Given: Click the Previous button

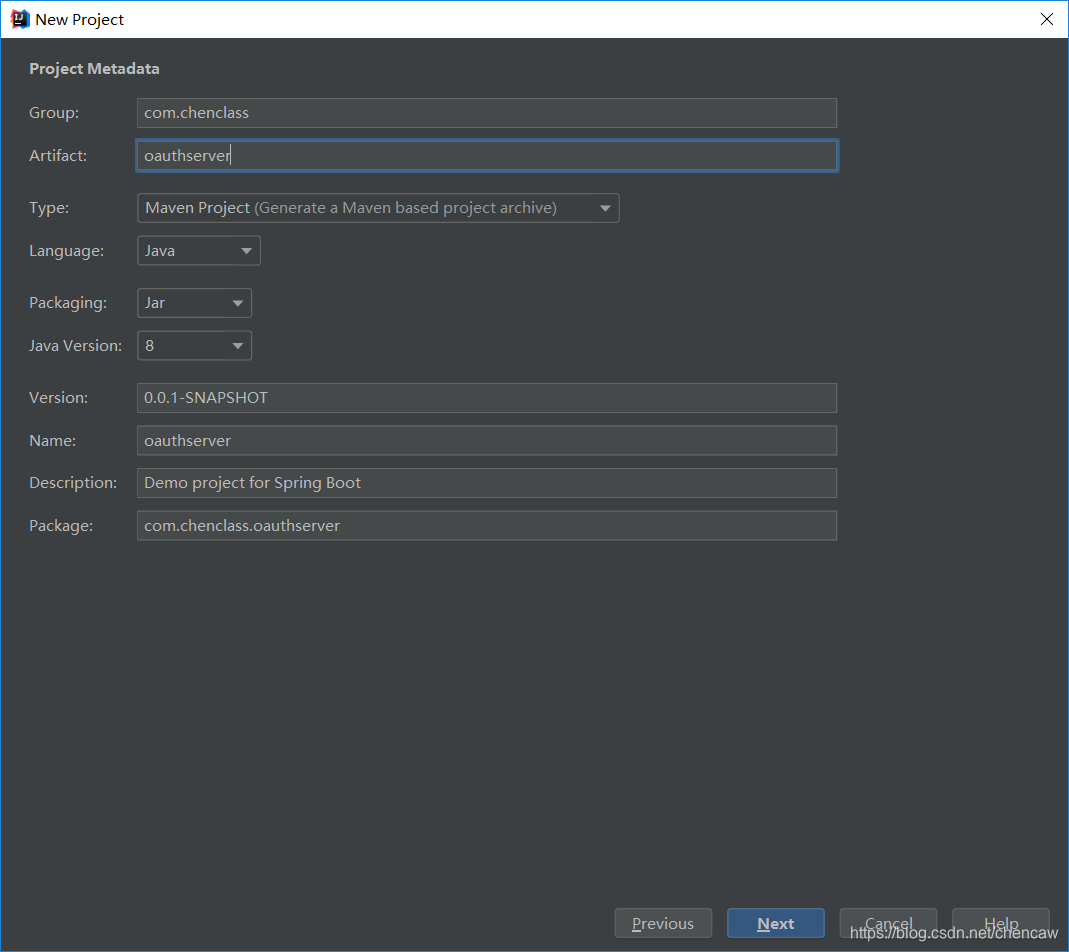Looking at the screenshot, I should (x=663, y=923).
